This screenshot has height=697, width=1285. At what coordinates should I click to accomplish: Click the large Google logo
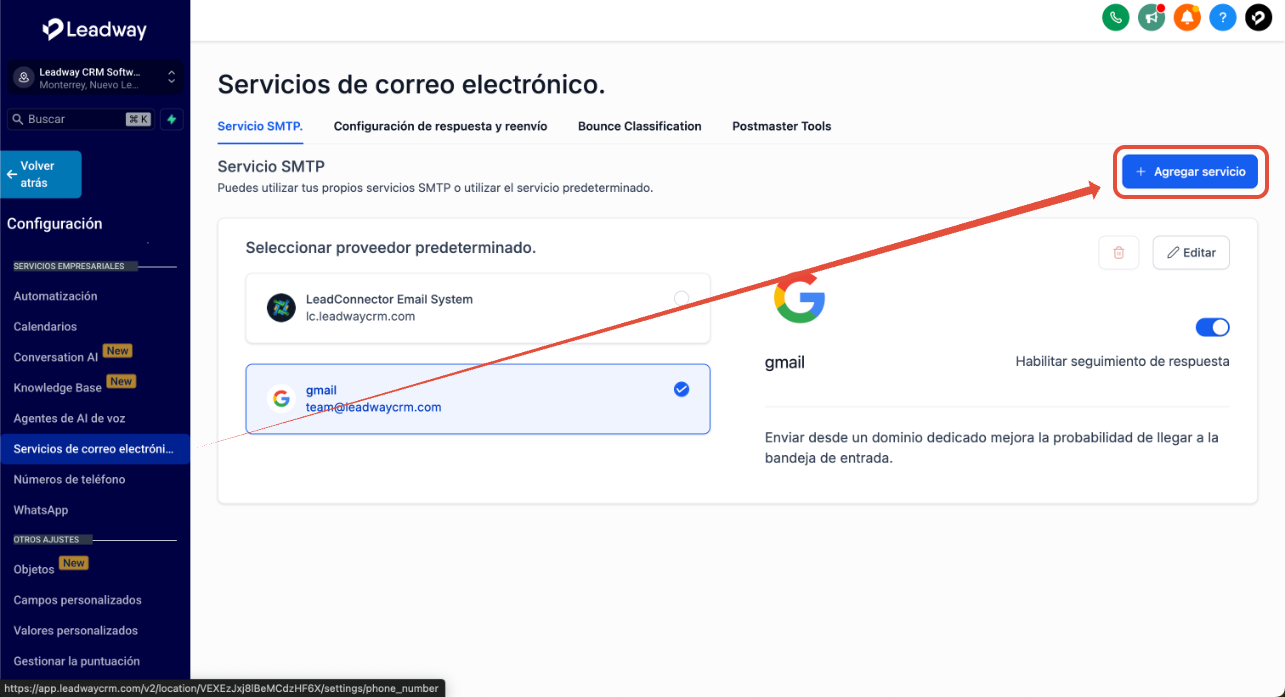click(x=799, y=297)
